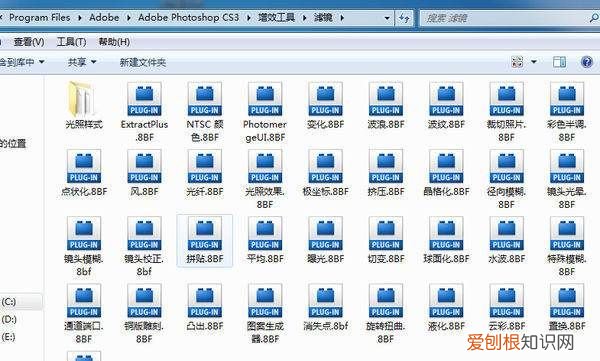Select the 光照效果.8BF plug-in file
The width and height of the screenshot is (600, 361).
pyautogui.click(x=265, y=178)
